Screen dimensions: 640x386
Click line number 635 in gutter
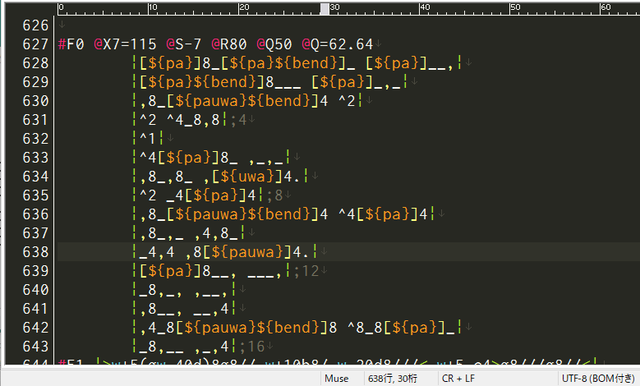[36, 195]
